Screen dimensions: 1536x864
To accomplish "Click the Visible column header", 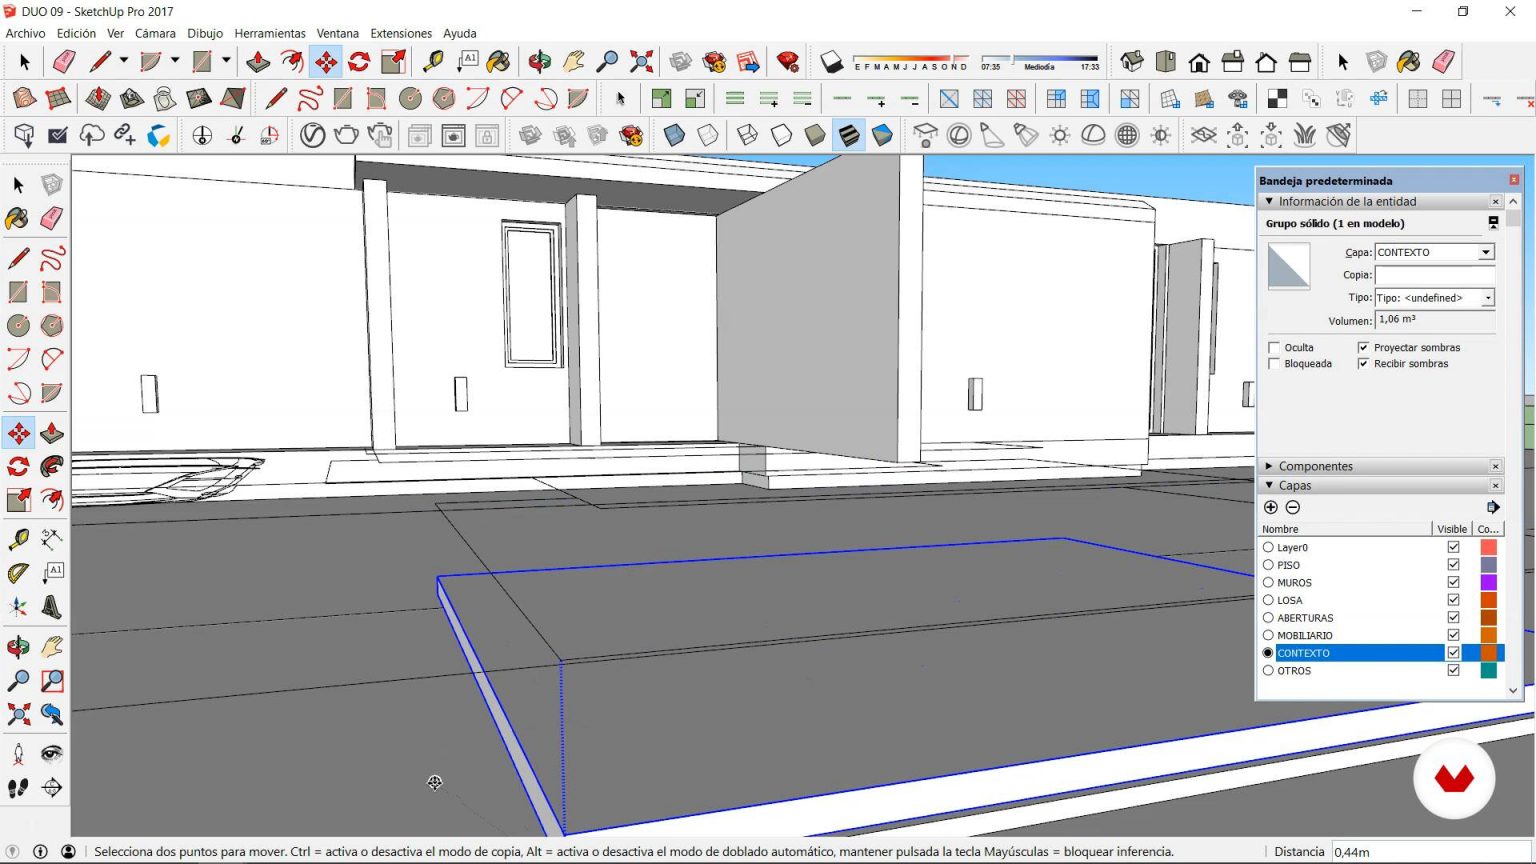I will click(1452, 529).
